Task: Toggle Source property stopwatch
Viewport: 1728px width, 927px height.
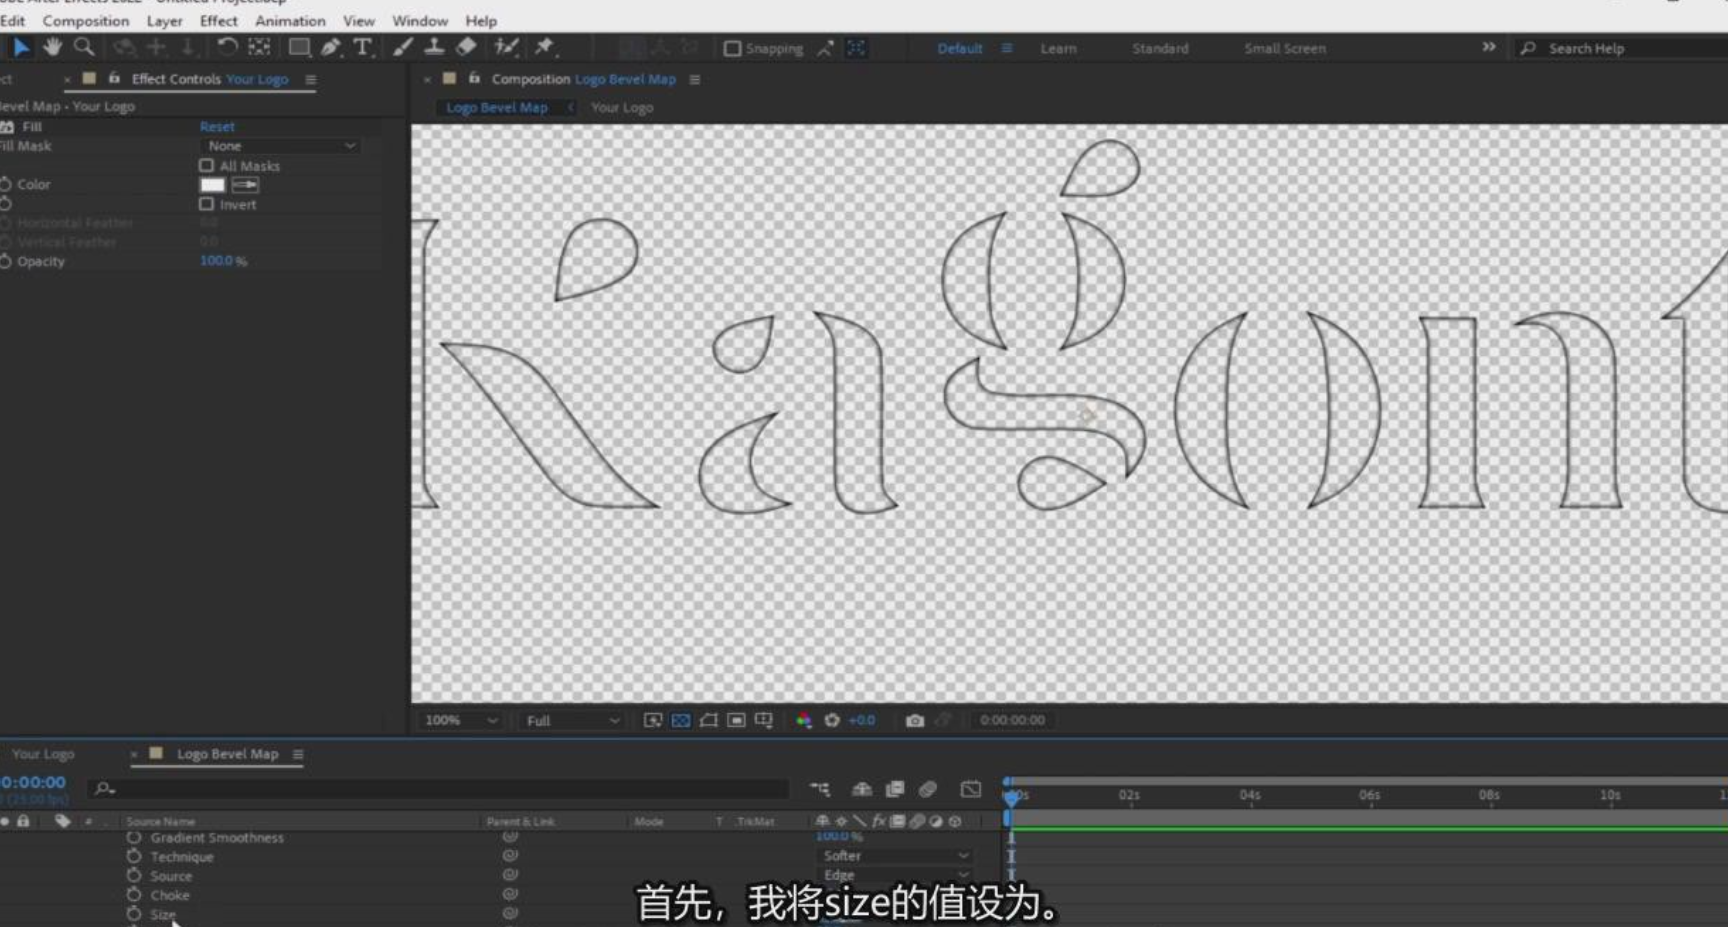Action: point(134,875)
